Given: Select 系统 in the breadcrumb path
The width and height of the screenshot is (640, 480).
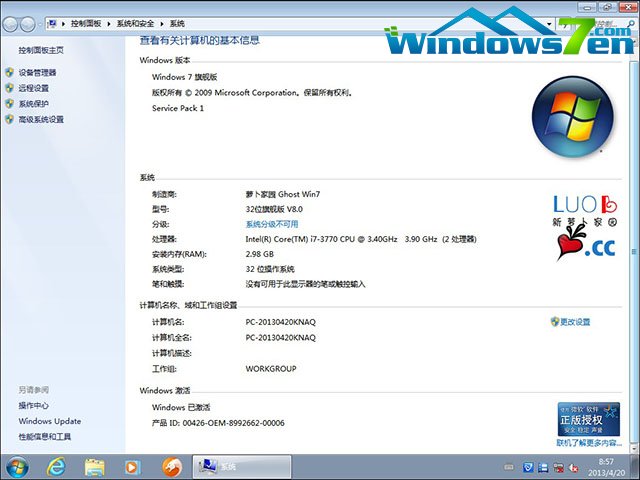Looking at the screenshot, I should 177,24.
